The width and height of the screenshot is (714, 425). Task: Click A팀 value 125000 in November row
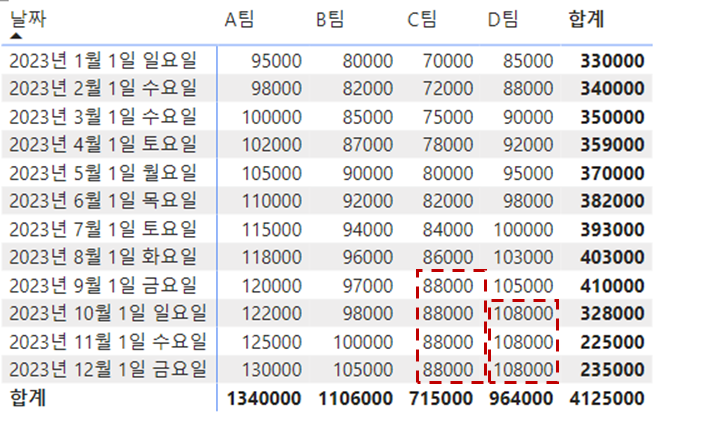[x=272, y=342]
